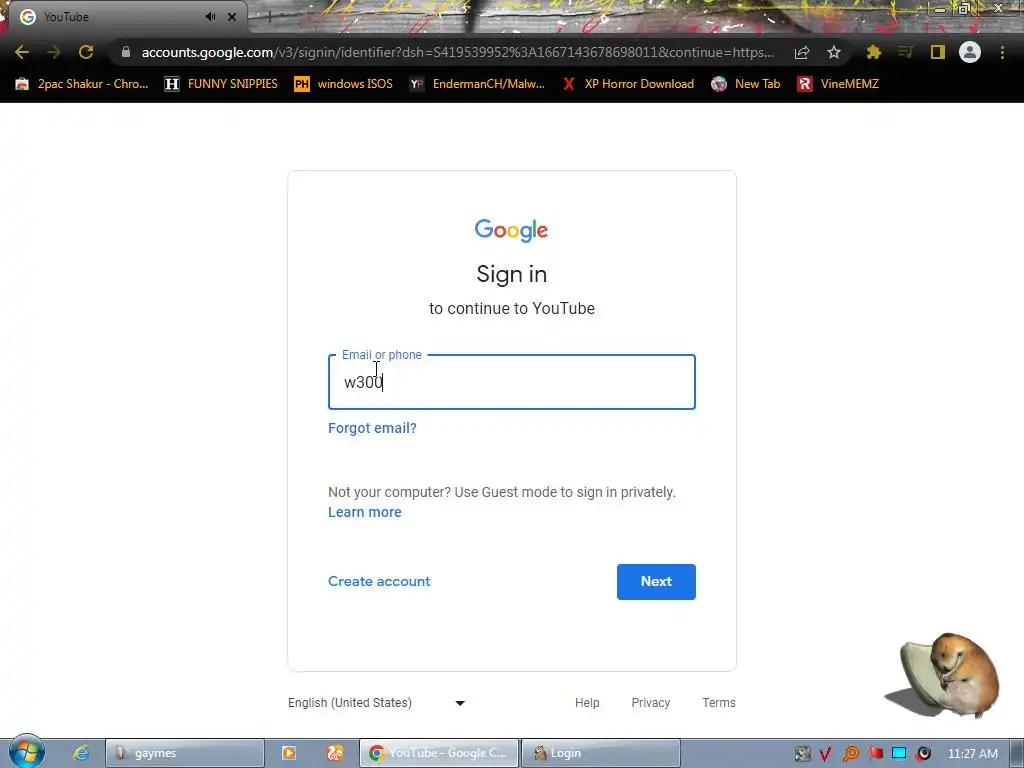Viewport: 1024px width, 768px height.
Task: Expand the English (United States) language dropdown
Action: (377, 703)
